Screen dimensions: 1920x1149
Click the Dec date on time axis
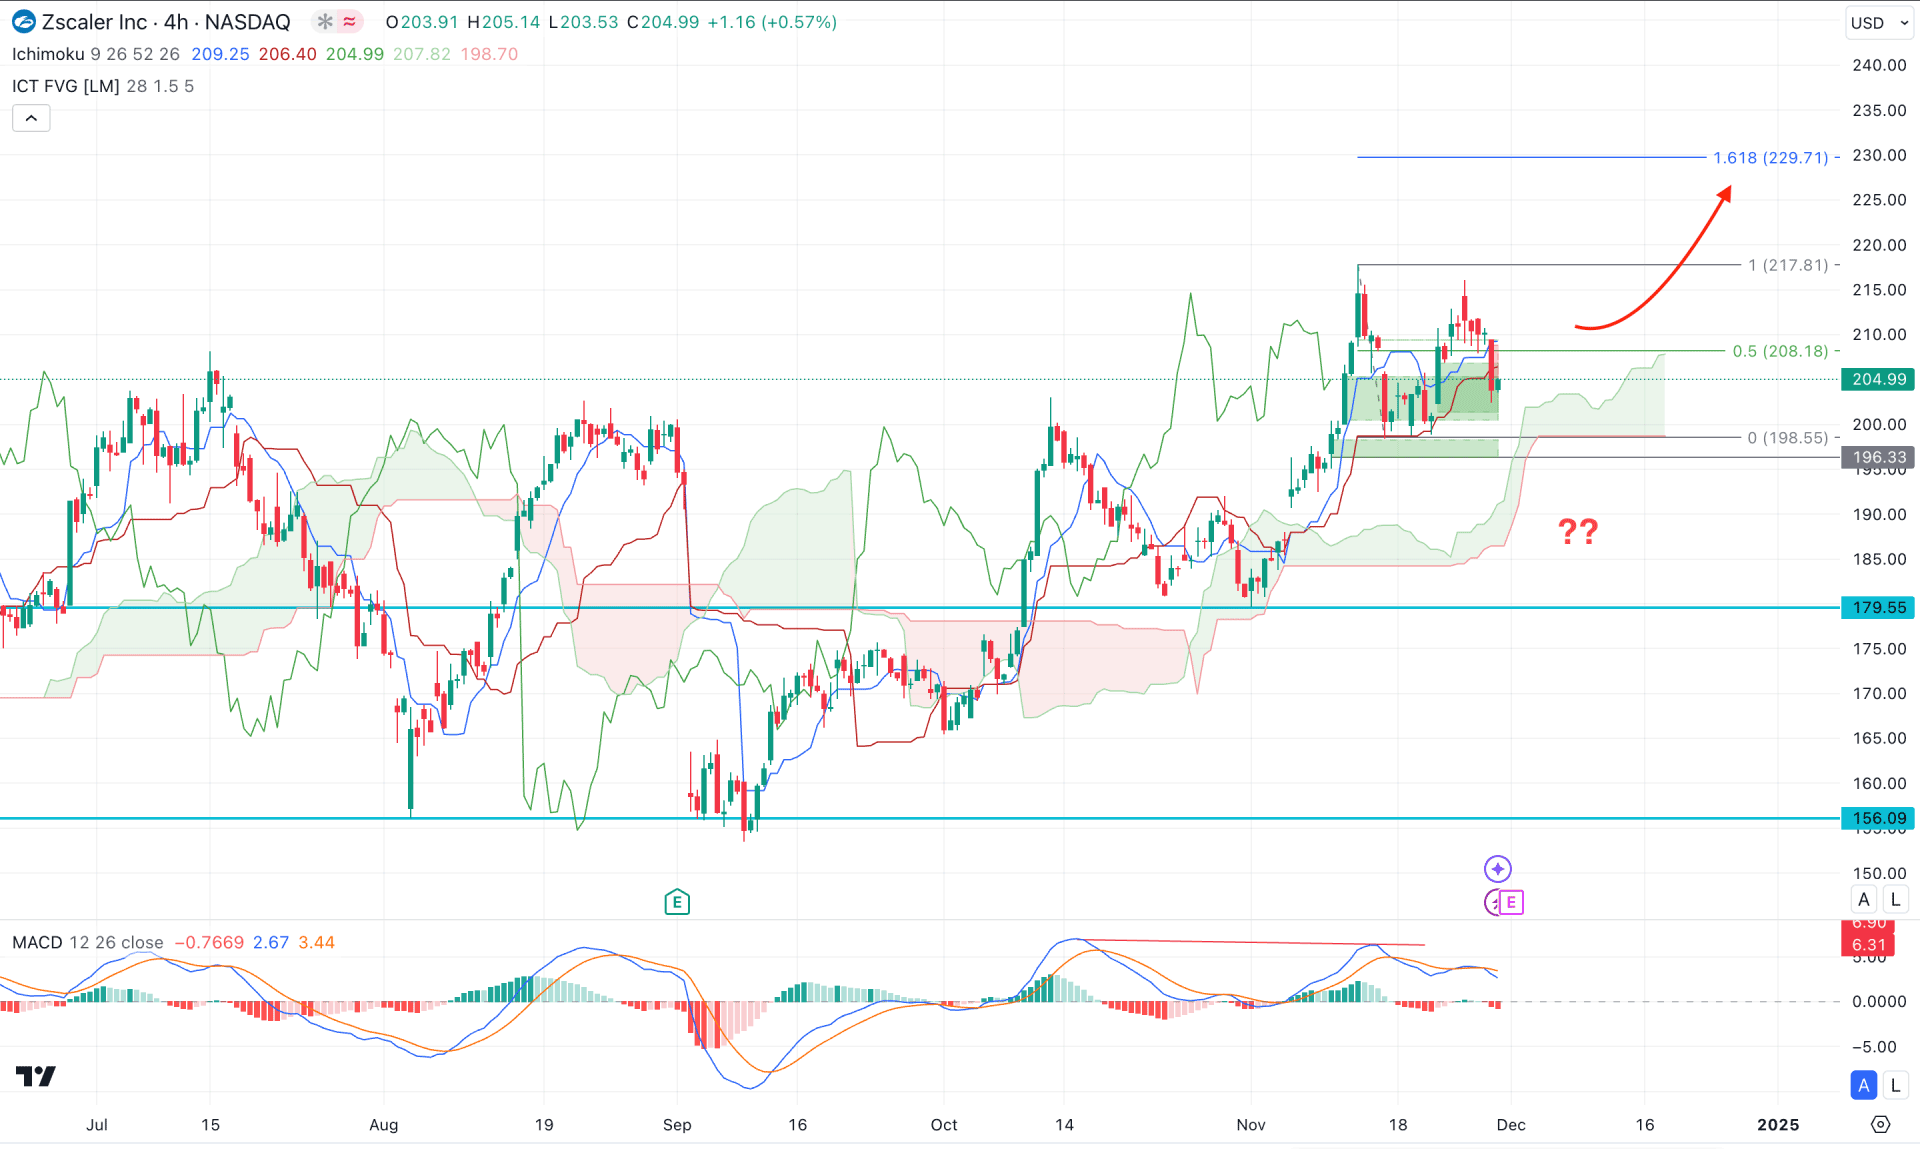tap(1510, 1124)
